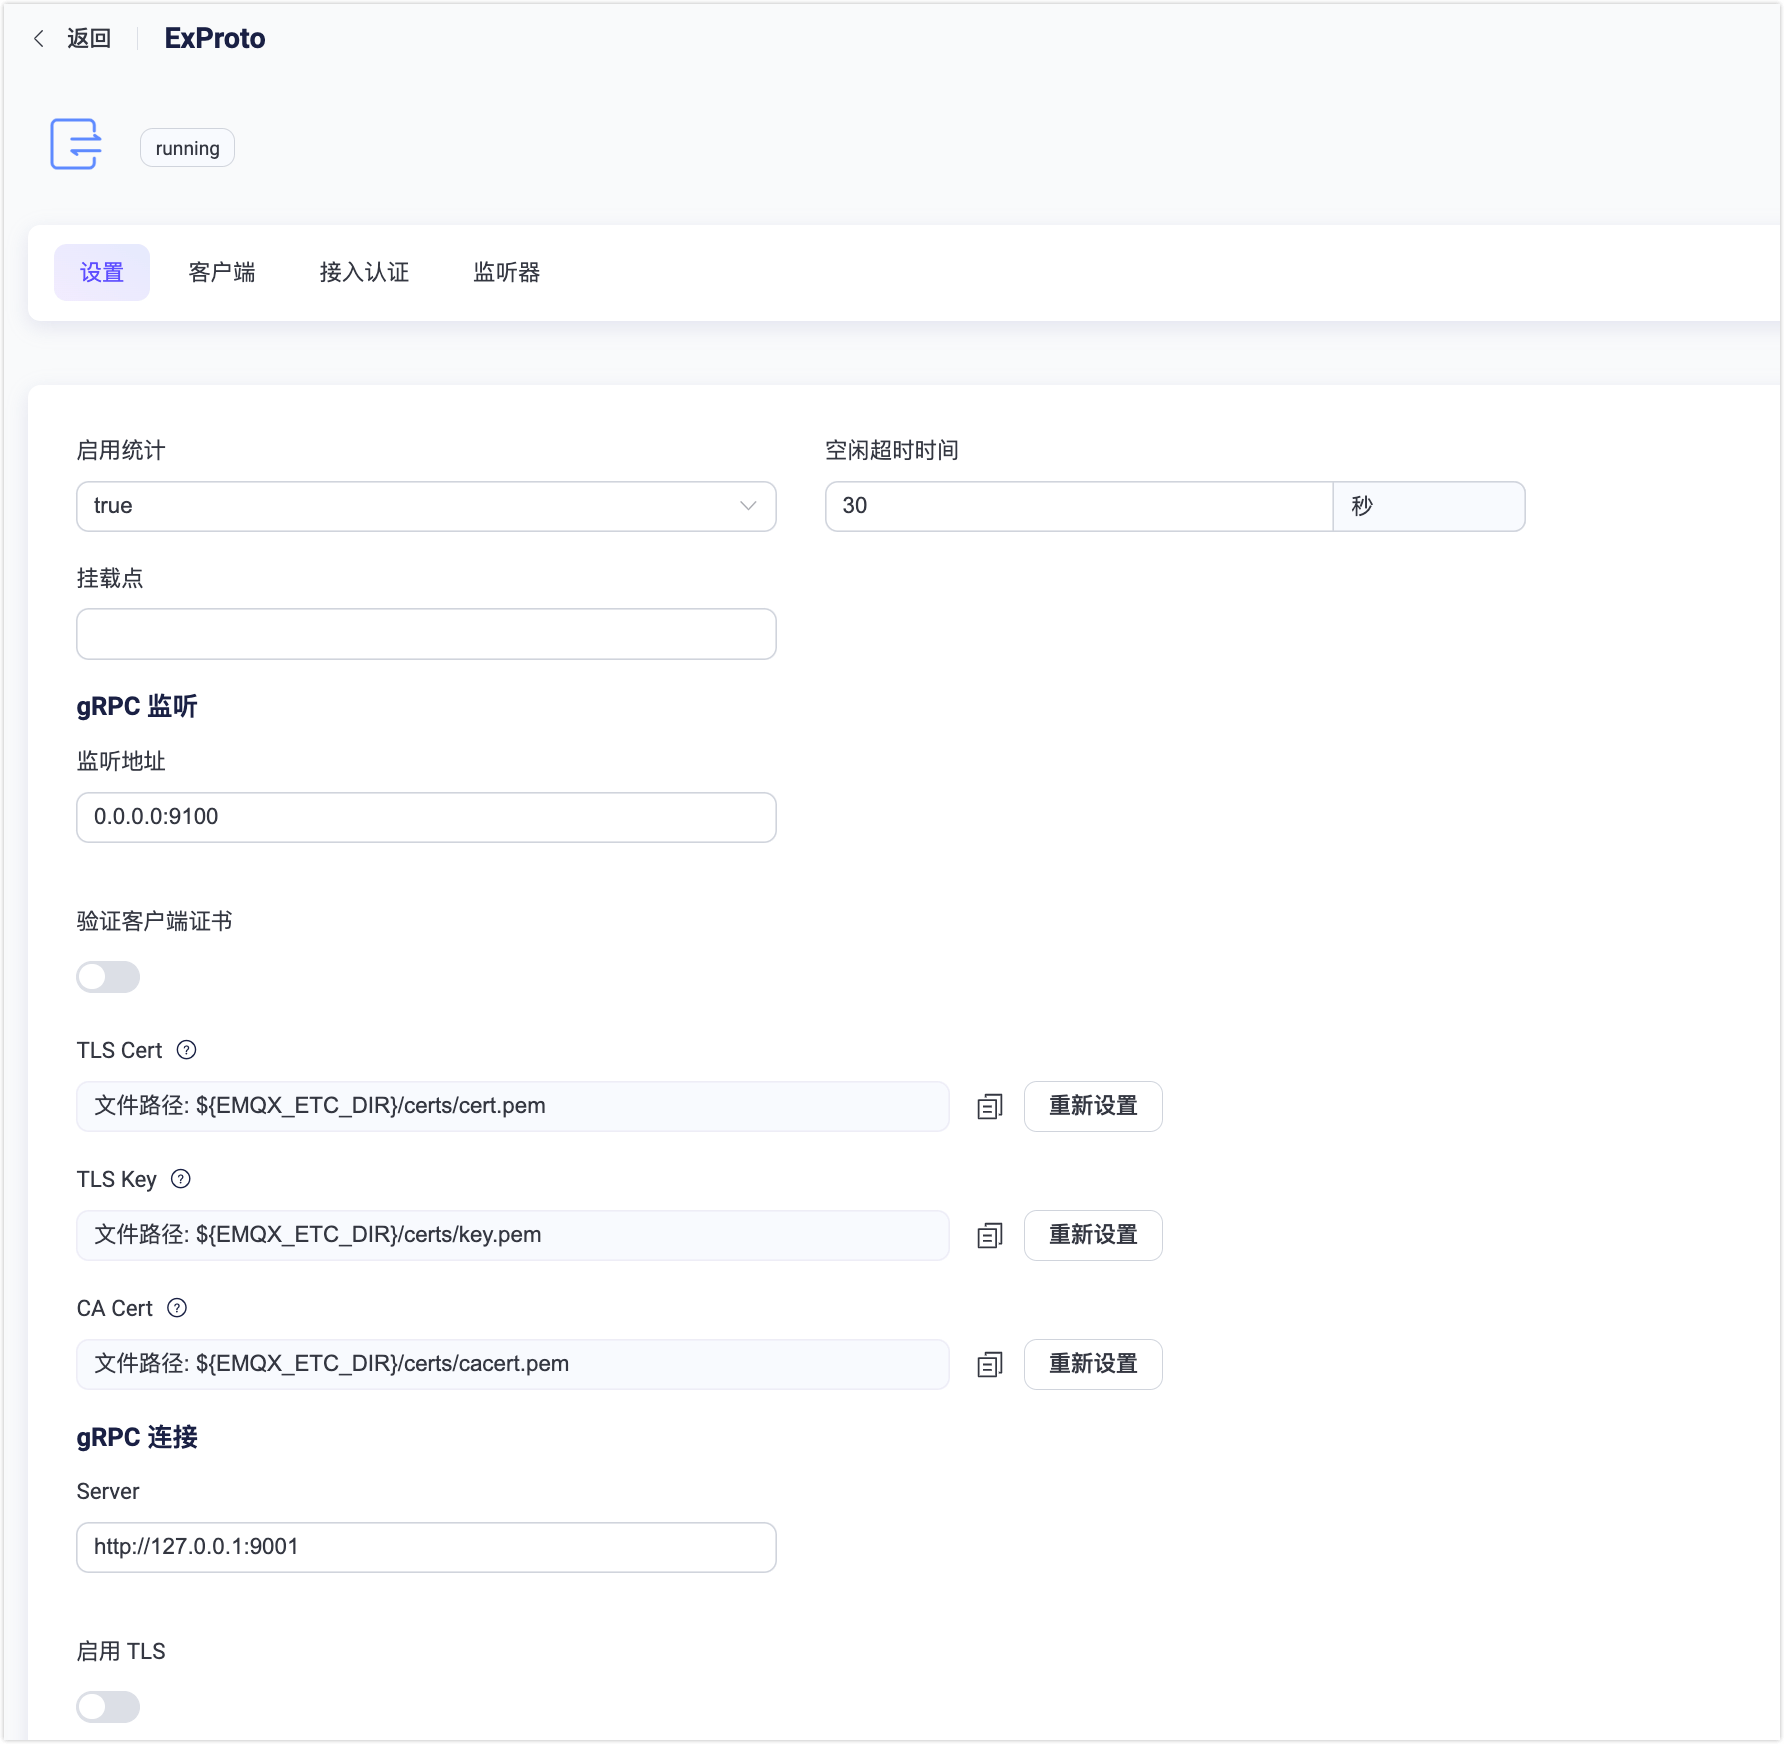Reset the CA Cert with 重新设置
Image resolution: width=1784 pixels, height=1744 pixels.
[1093, 1364]
